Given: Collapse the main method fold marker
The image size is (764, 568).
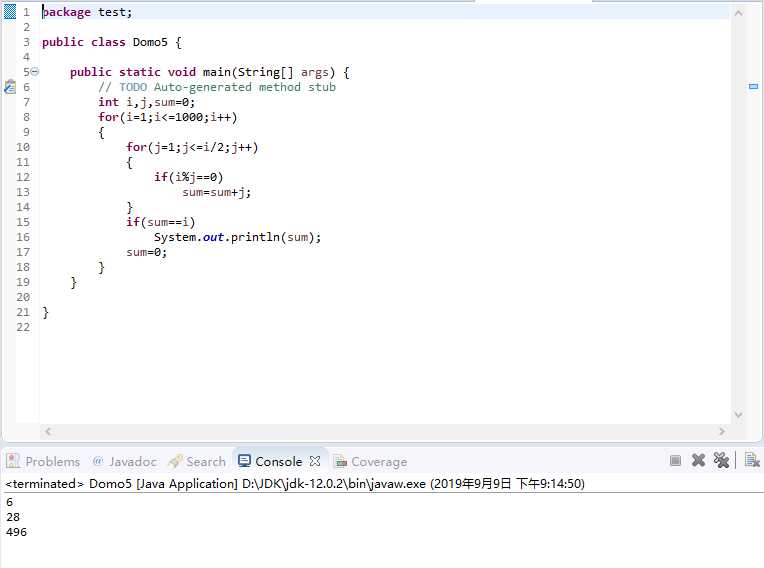Looking at the screenshot, I should [35, 72].
